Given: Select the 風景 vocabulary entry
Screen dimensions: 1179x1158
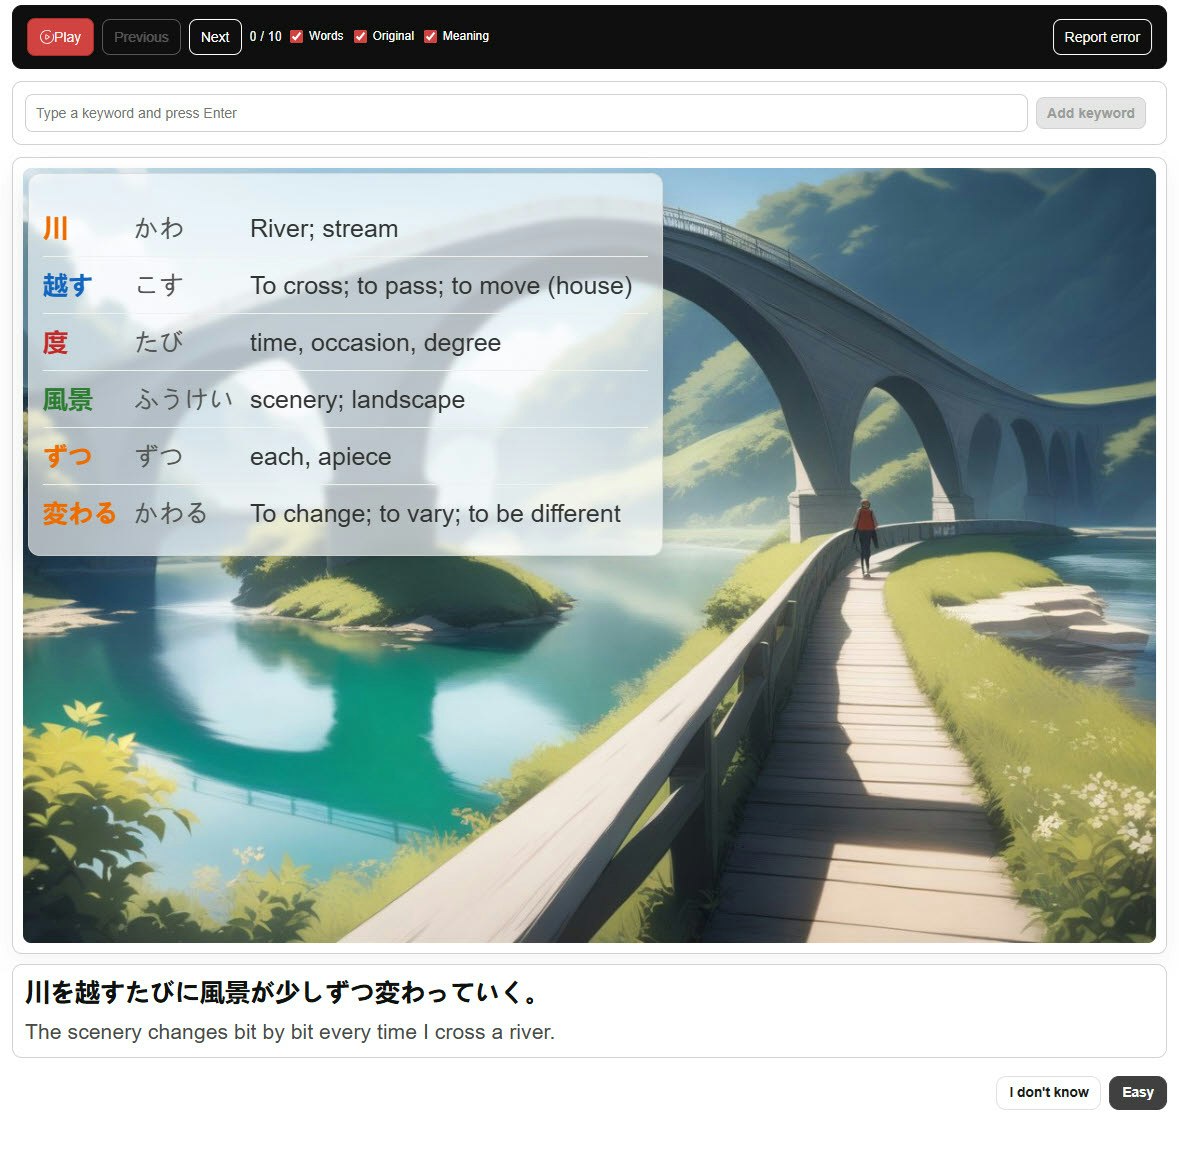Looking at the screenshot, I should point(68,399).
